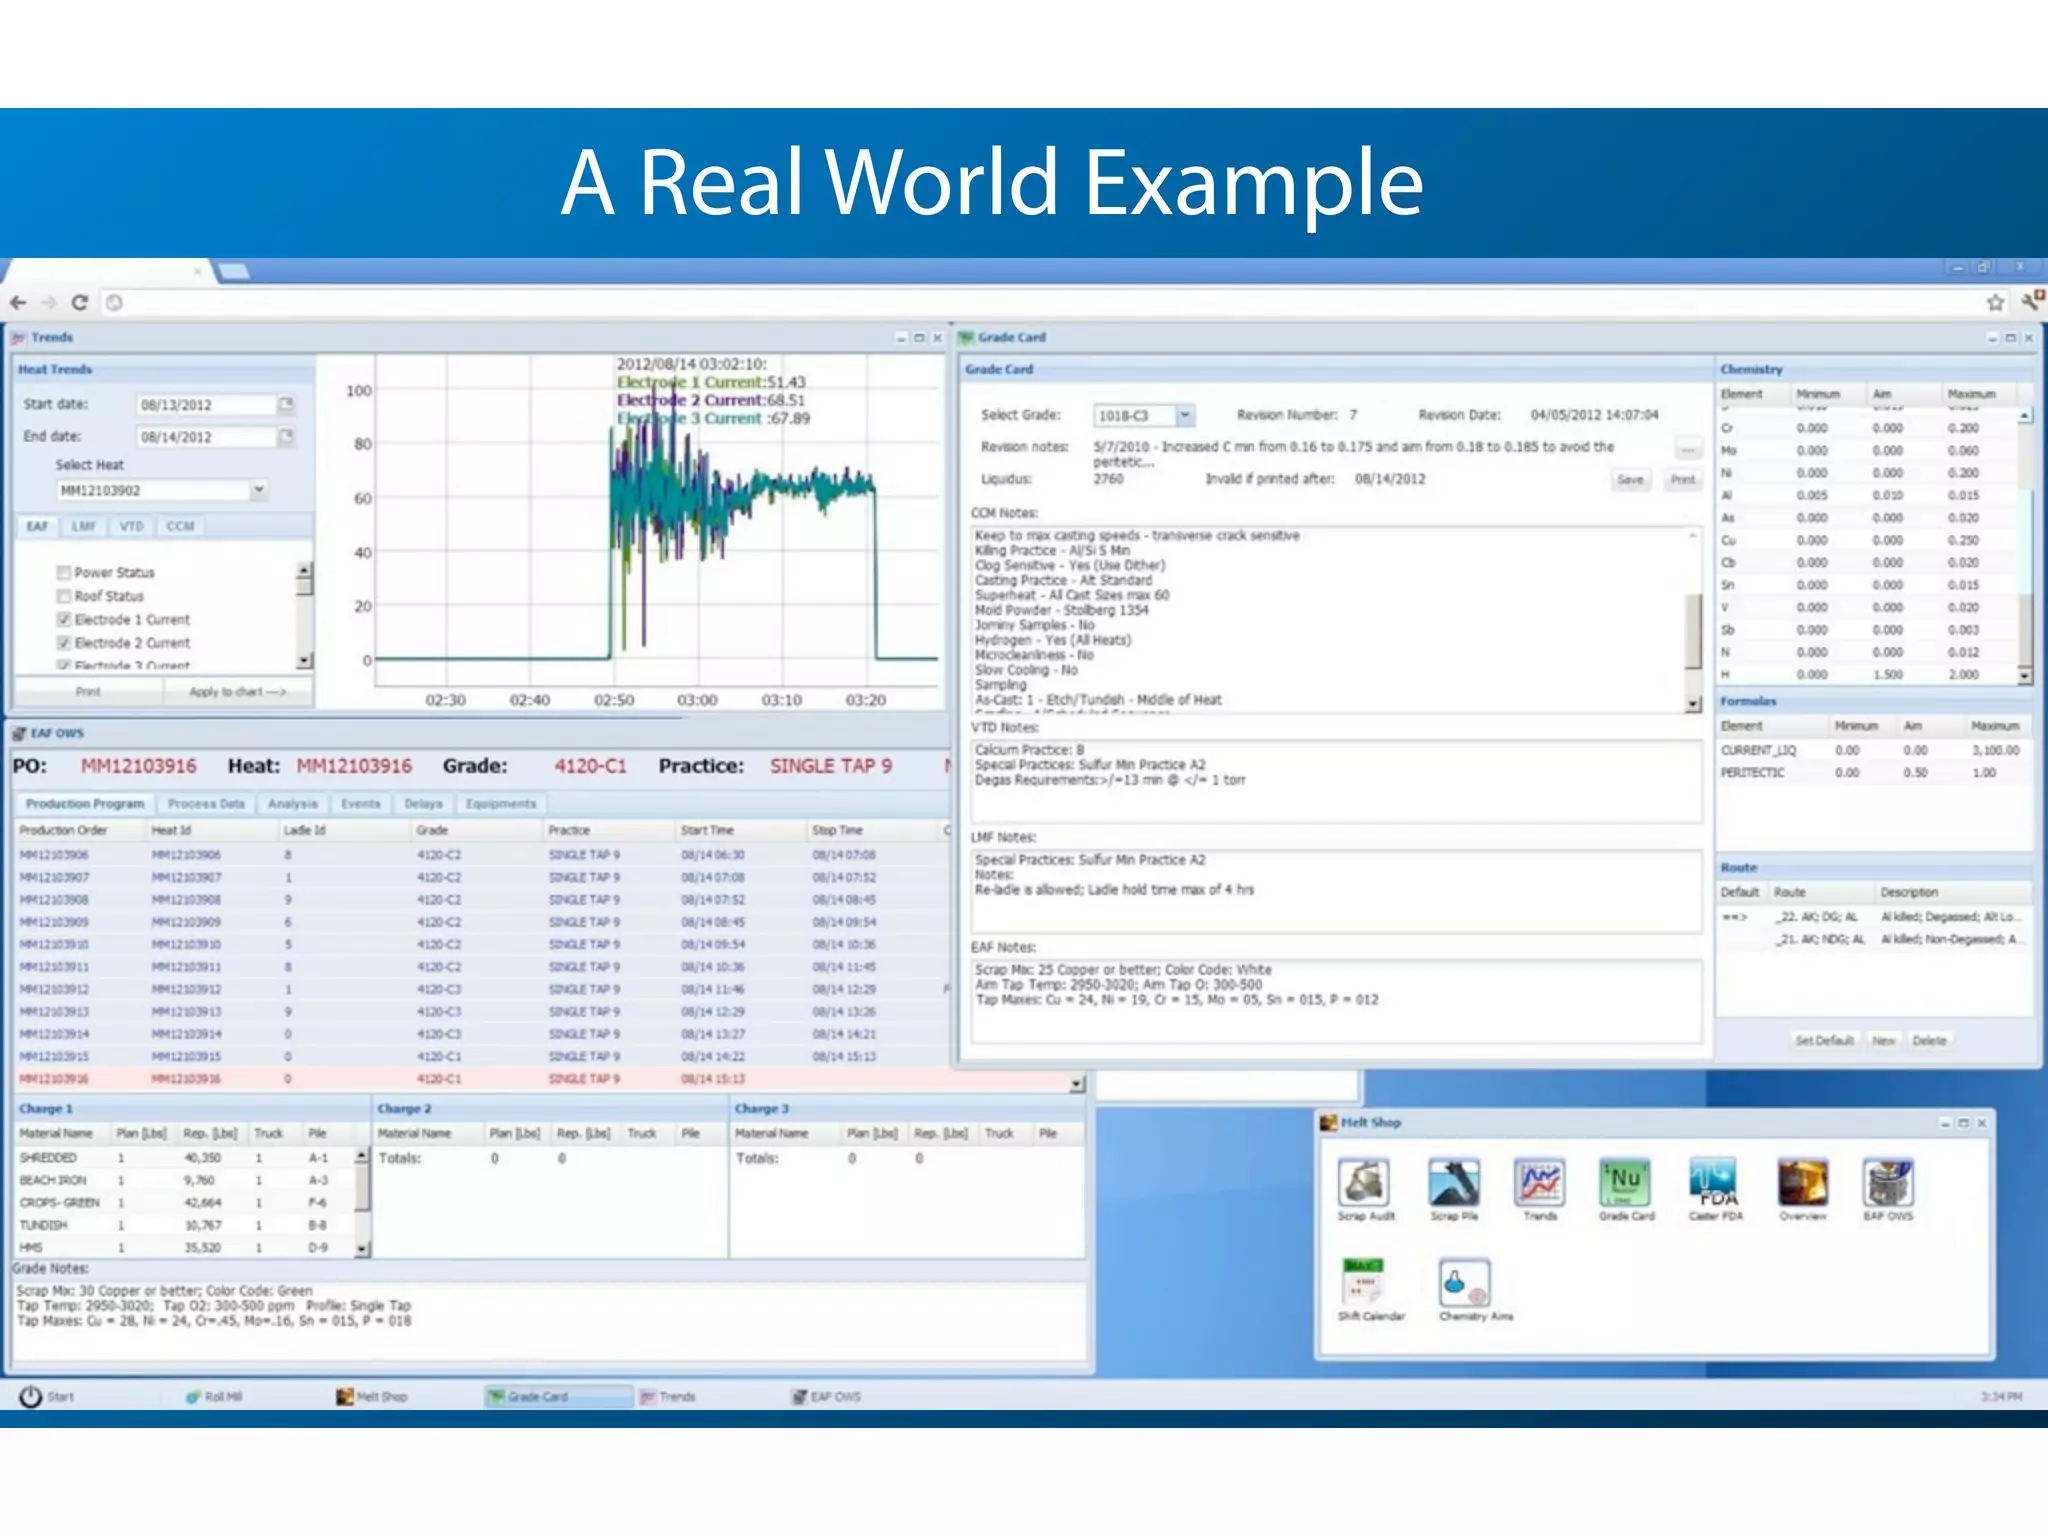The width and height of the screenshot is (2048, 1536).
Task: Uncheck Electrode 1 Current checkbox
Action: pos(64,620)
